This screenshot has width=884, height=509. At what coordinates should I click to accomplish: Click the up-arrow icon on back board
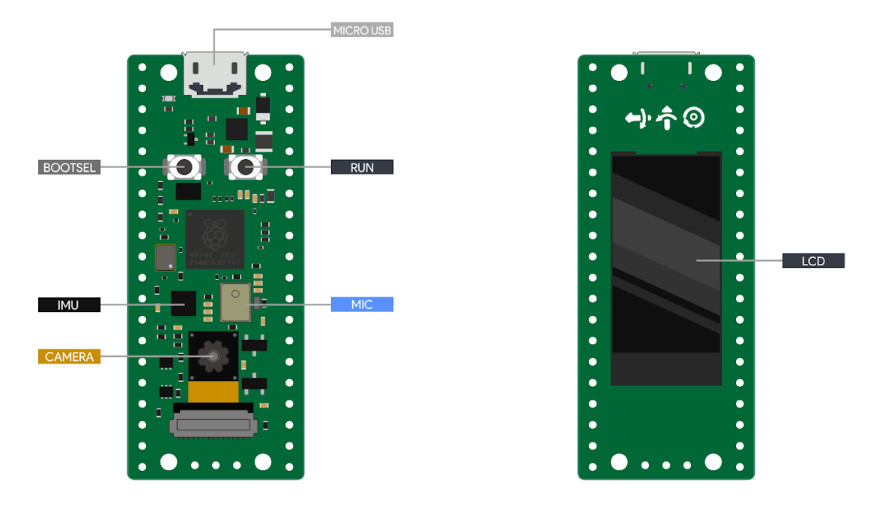tap(666, 118)
